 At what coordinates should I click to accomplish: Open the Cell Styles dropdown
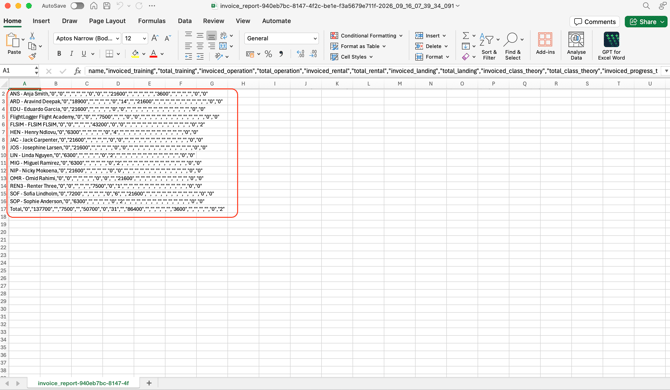click(352, 57)
